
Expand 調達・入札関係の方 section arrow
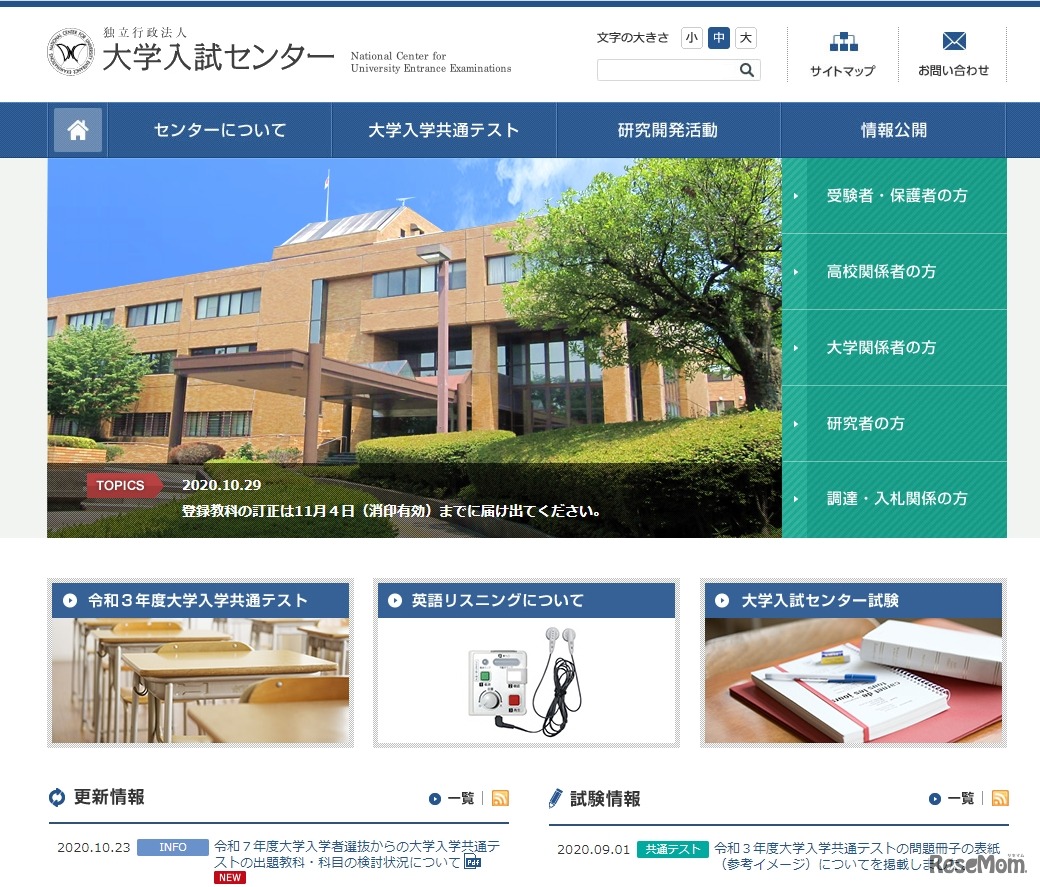(795, 498)
